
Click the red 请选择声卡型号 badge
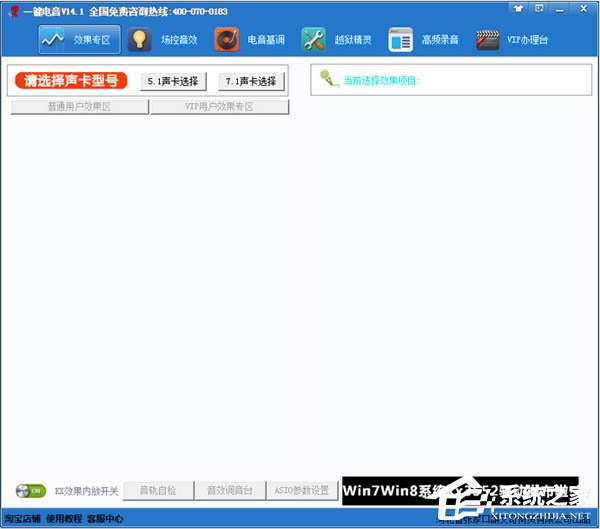point(71,80)
